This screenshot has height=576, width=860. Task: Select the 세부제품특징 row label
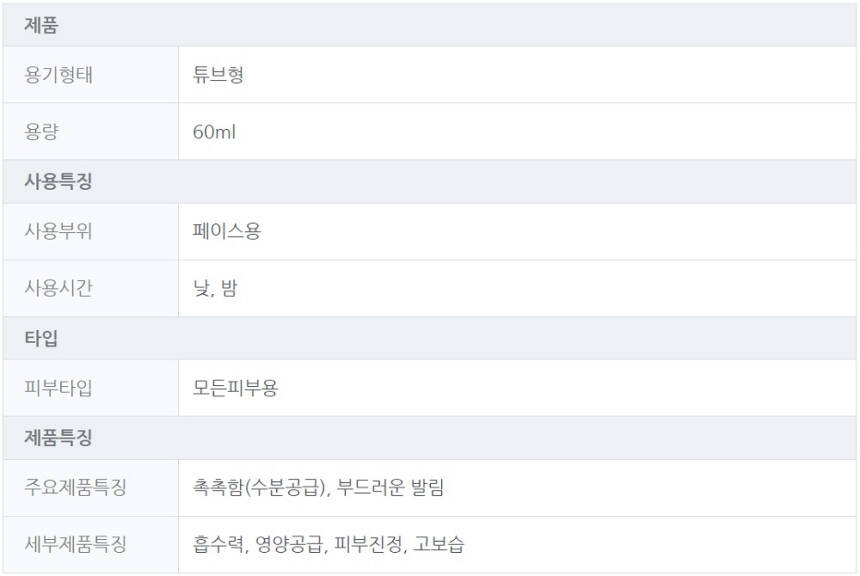[75, 545]
